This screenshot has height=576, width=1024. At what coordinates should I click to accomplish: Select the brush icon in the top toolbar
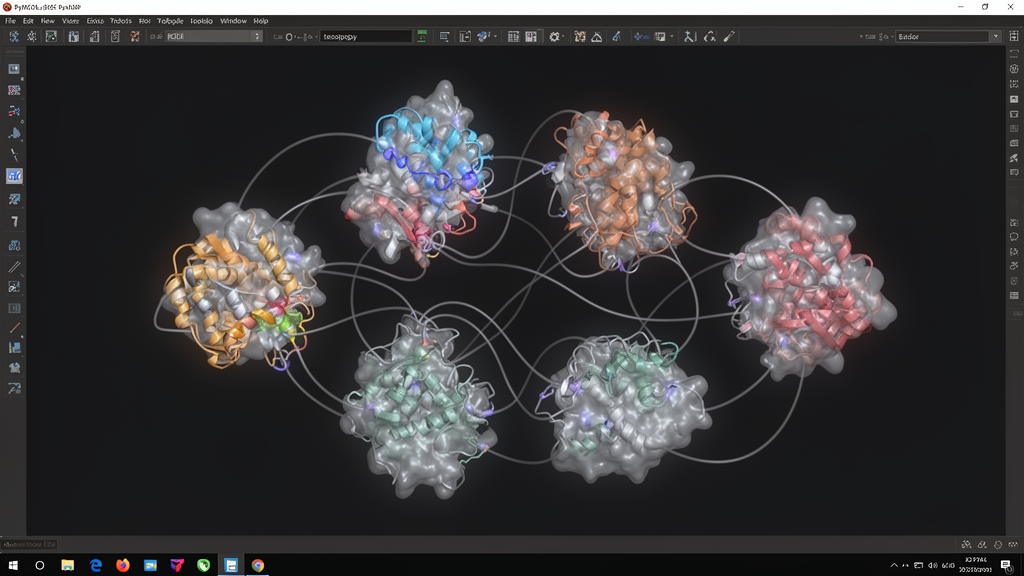click(x=729, y=37)
